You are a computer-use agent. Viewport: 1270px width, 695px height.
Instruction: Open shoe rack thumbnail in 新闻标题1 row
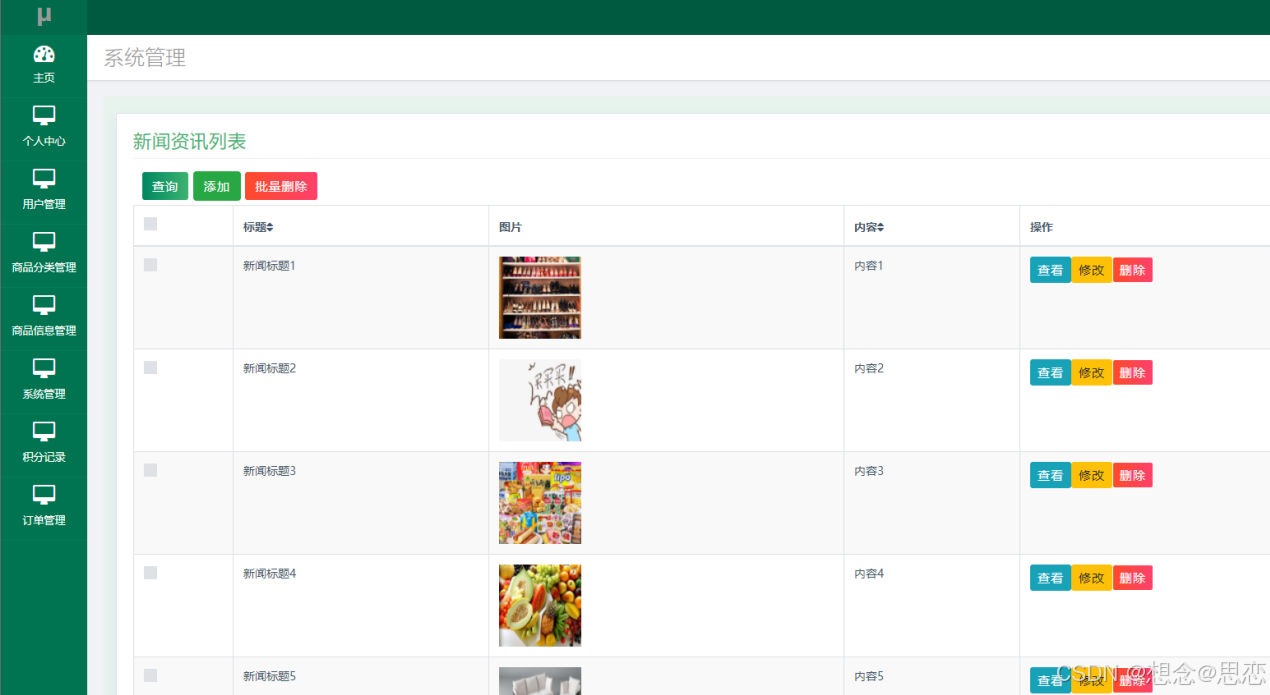(540, 298)
